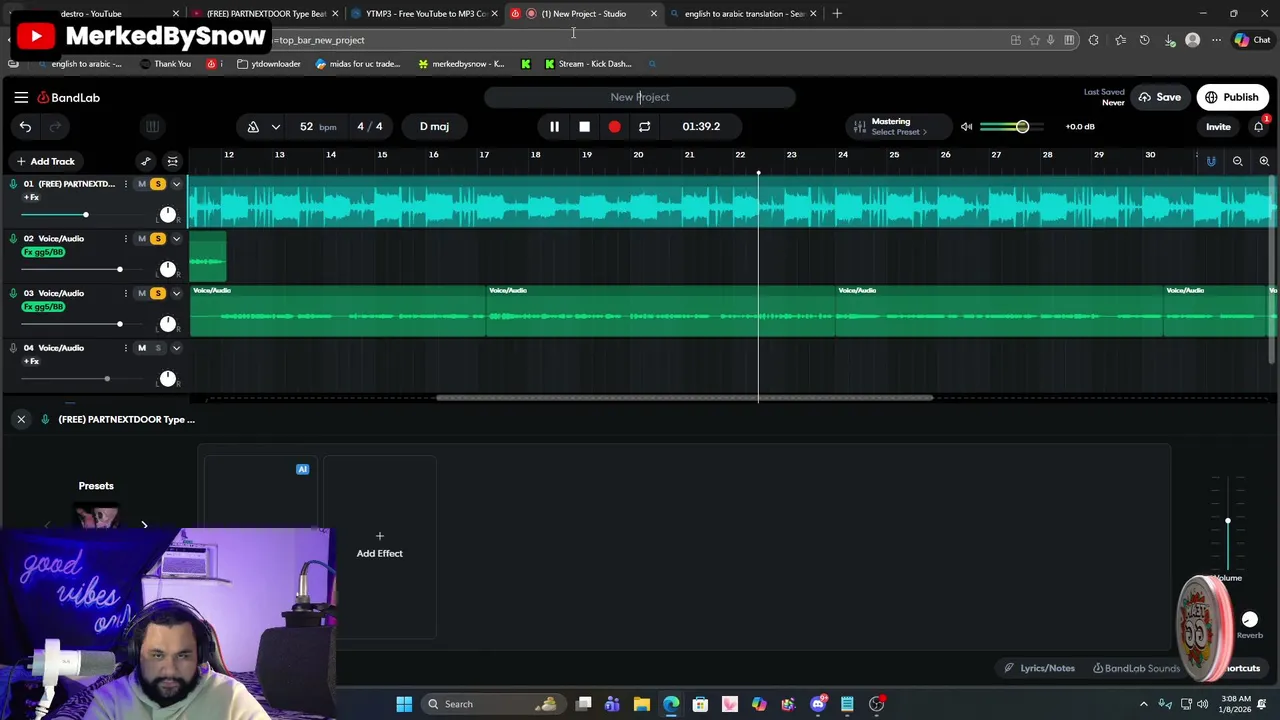Mute track 02 Voice/Audio
Screen dimensions: 1280x720
pos(142,239)
